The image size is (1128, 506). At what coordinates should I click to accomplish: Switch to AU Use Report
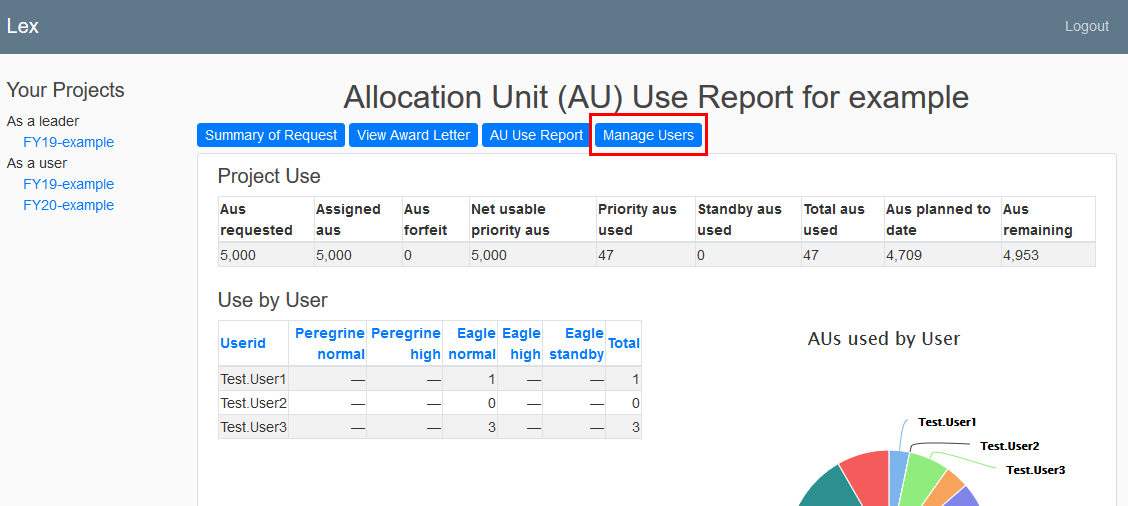tap(536, 135)
